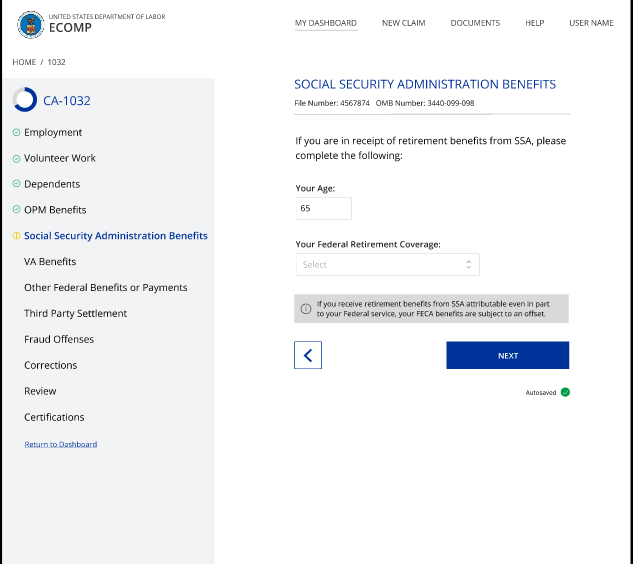
Task: Click the info icon in the offset notice
Action: click(305, 308)
